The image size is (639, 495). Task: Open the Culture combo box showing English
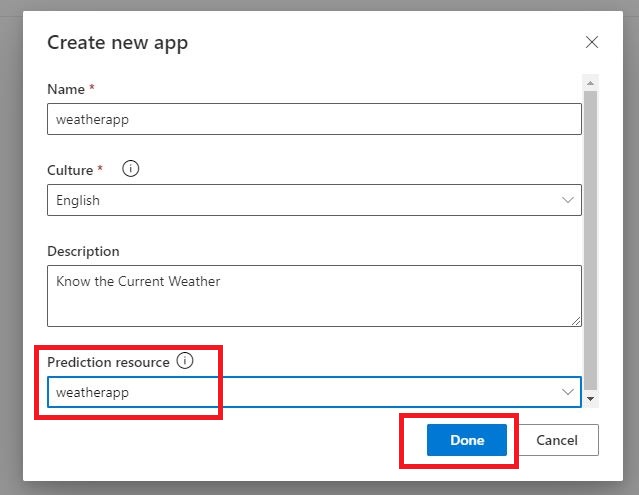tap(300, 200)
